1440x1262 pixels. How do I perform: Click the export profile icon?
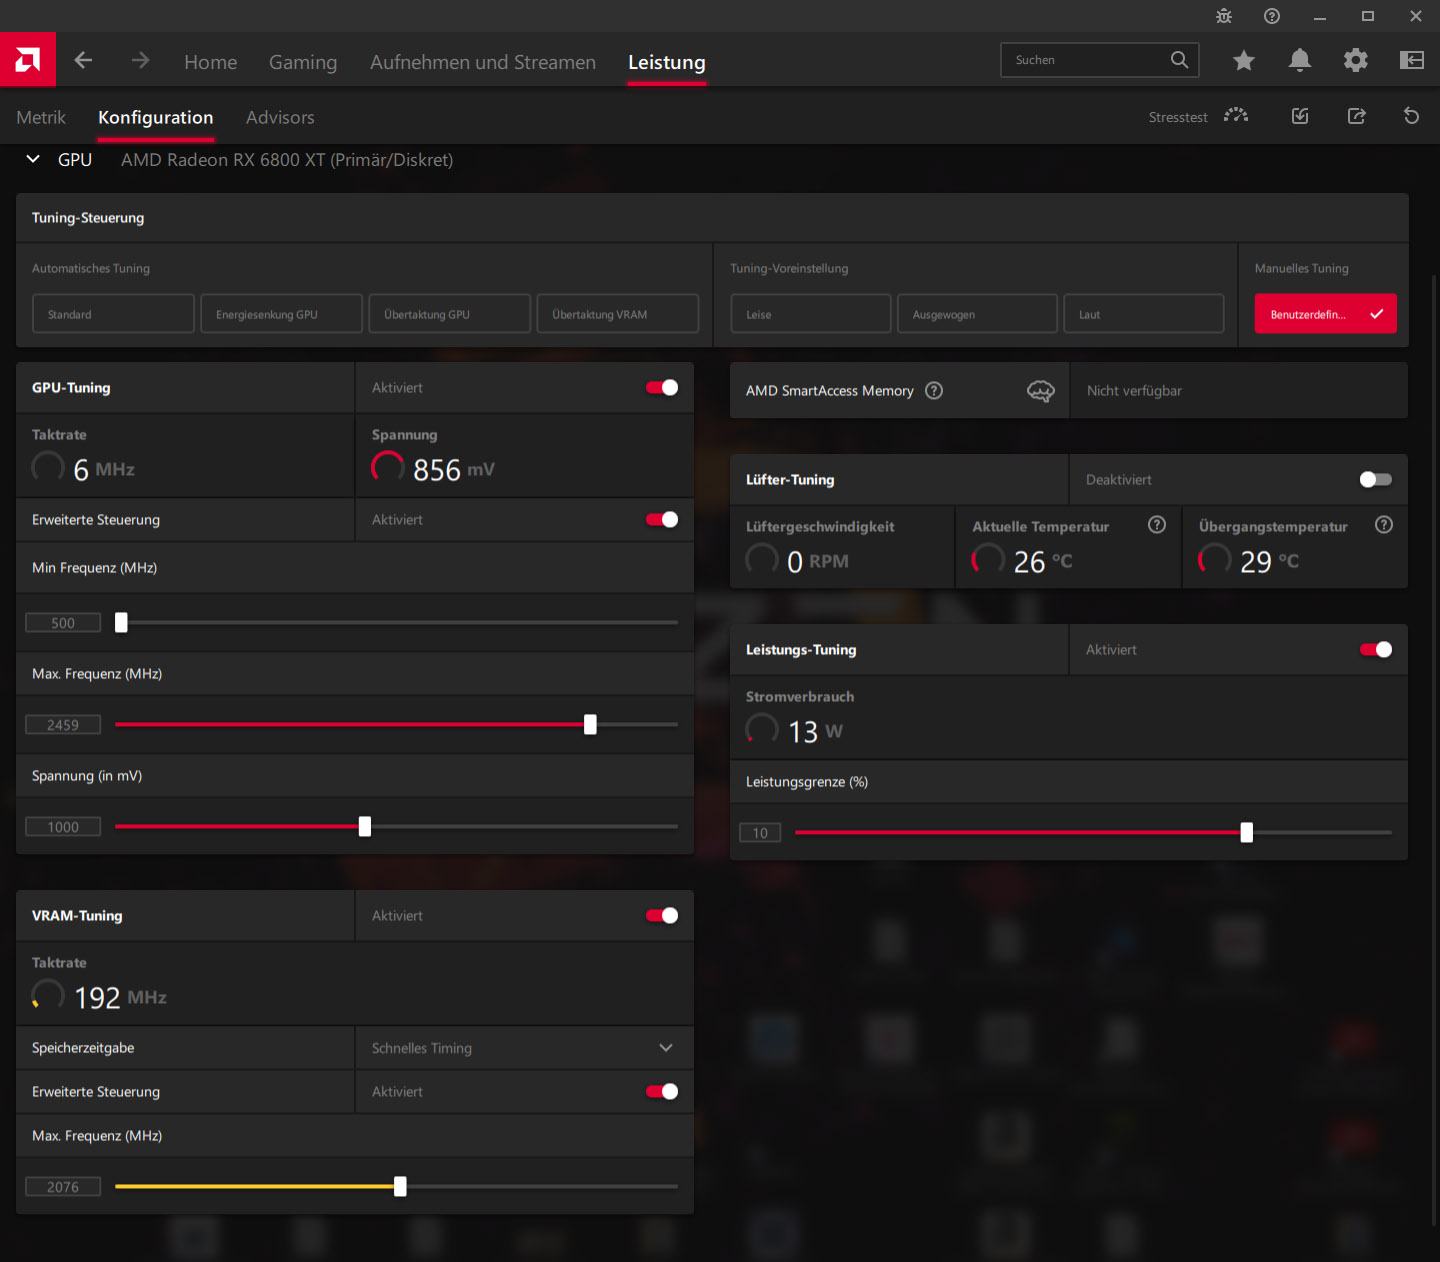tap(1356, 116)
